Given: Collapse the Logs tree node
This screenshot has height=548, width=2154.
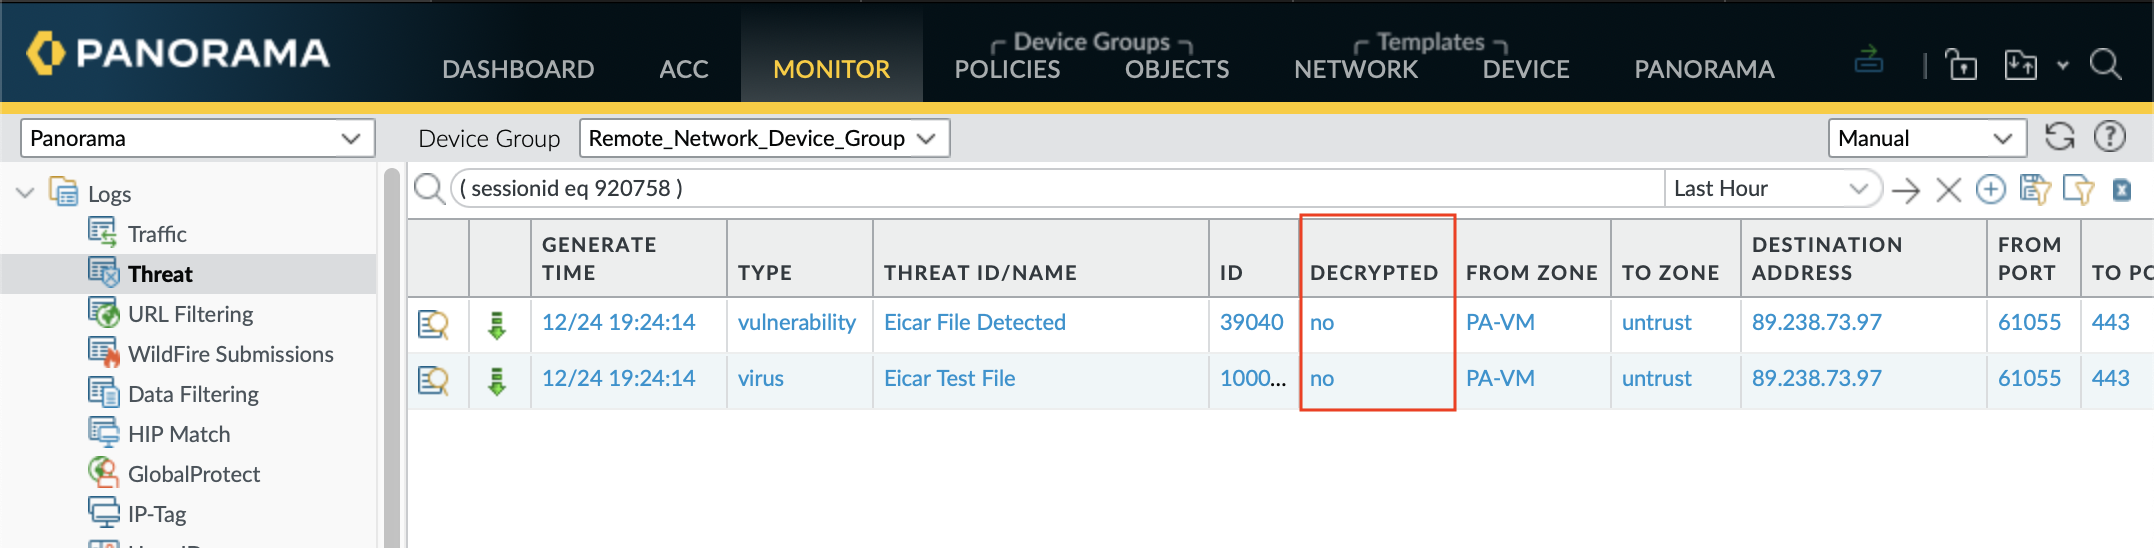Looking at the screenshot, I should tap(25, 193).
